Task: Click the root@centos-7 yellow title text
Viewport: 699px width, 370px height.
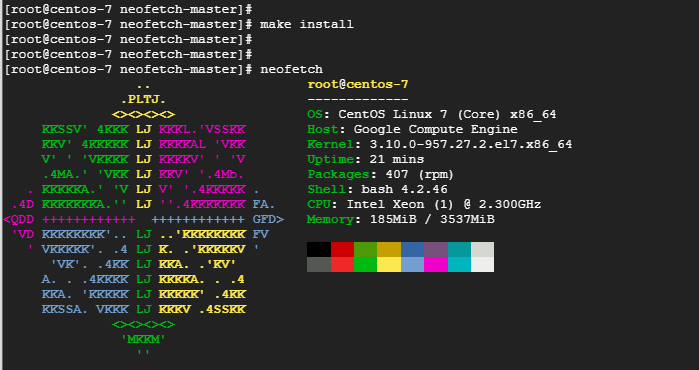Action: (x=358, y=85)
